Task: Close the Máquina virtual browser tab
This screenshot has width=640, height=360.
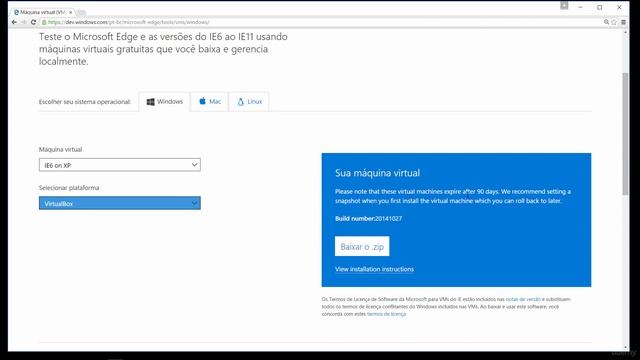Action: click(70, 12)
